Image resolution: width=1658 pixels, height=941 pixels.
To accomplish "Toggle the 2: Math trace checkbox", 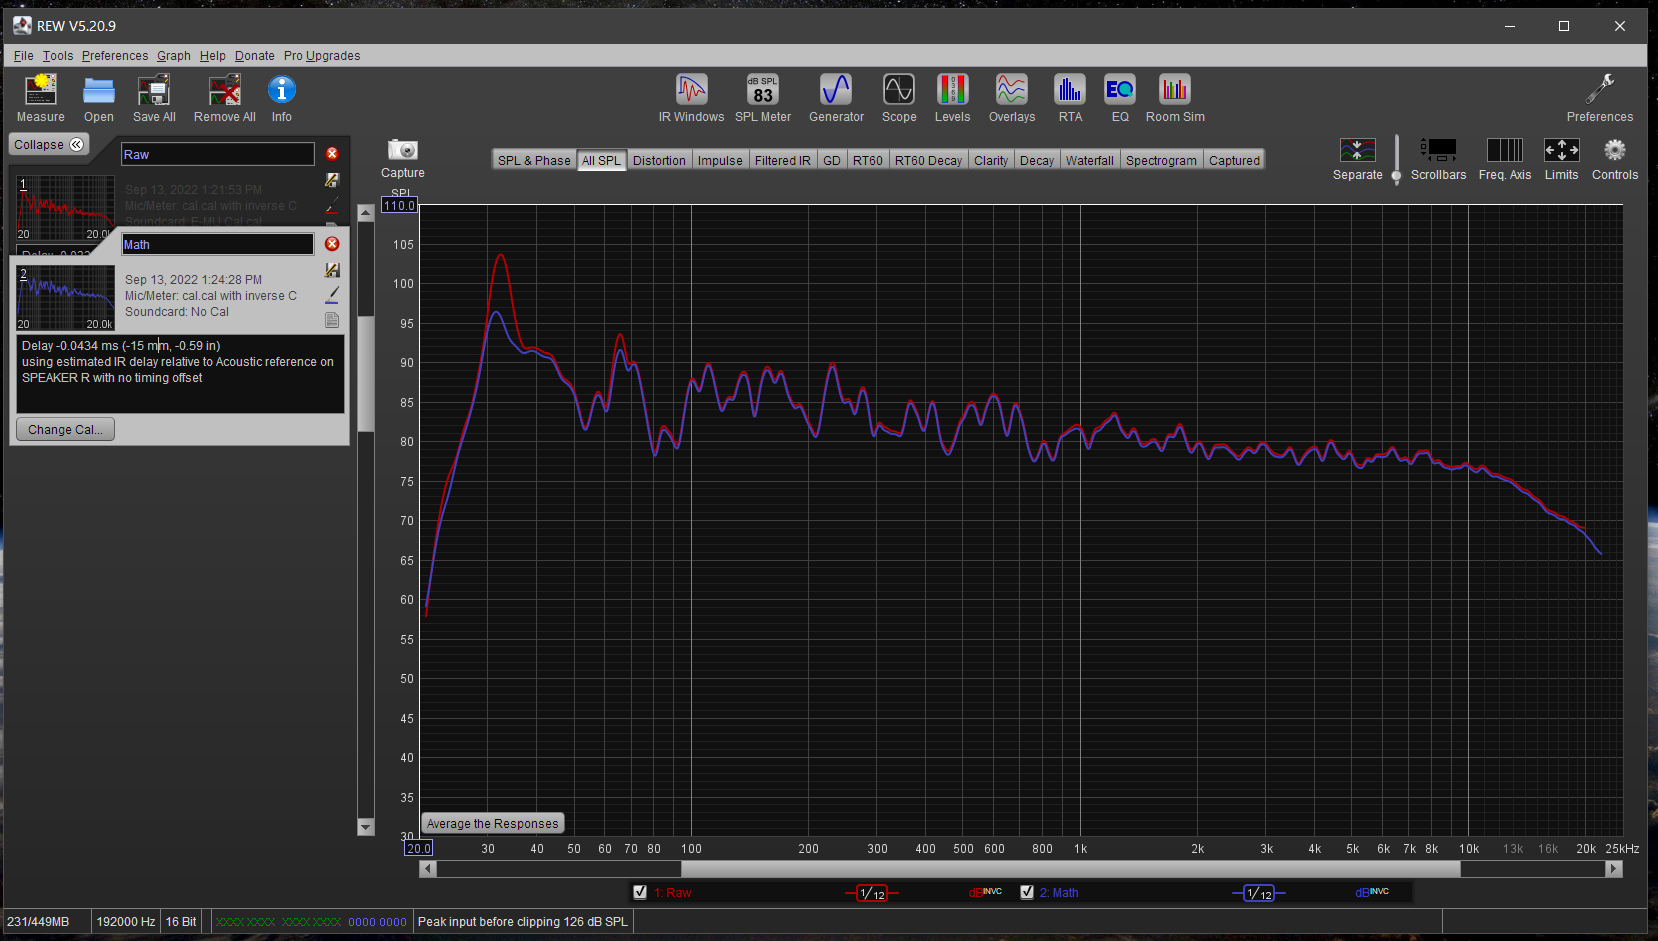I will tap(1027, 892).
